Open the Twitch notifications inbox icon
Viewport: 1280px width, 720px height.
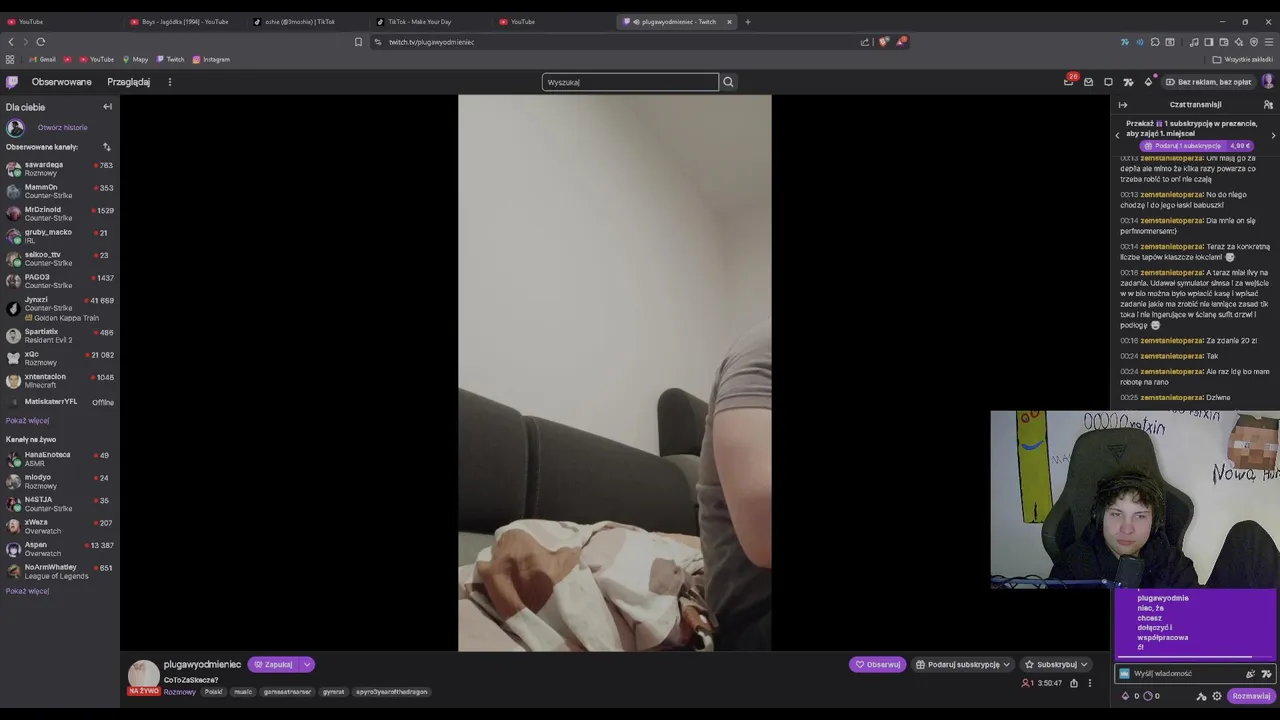pyautogui.click(x=1088, y=82)
